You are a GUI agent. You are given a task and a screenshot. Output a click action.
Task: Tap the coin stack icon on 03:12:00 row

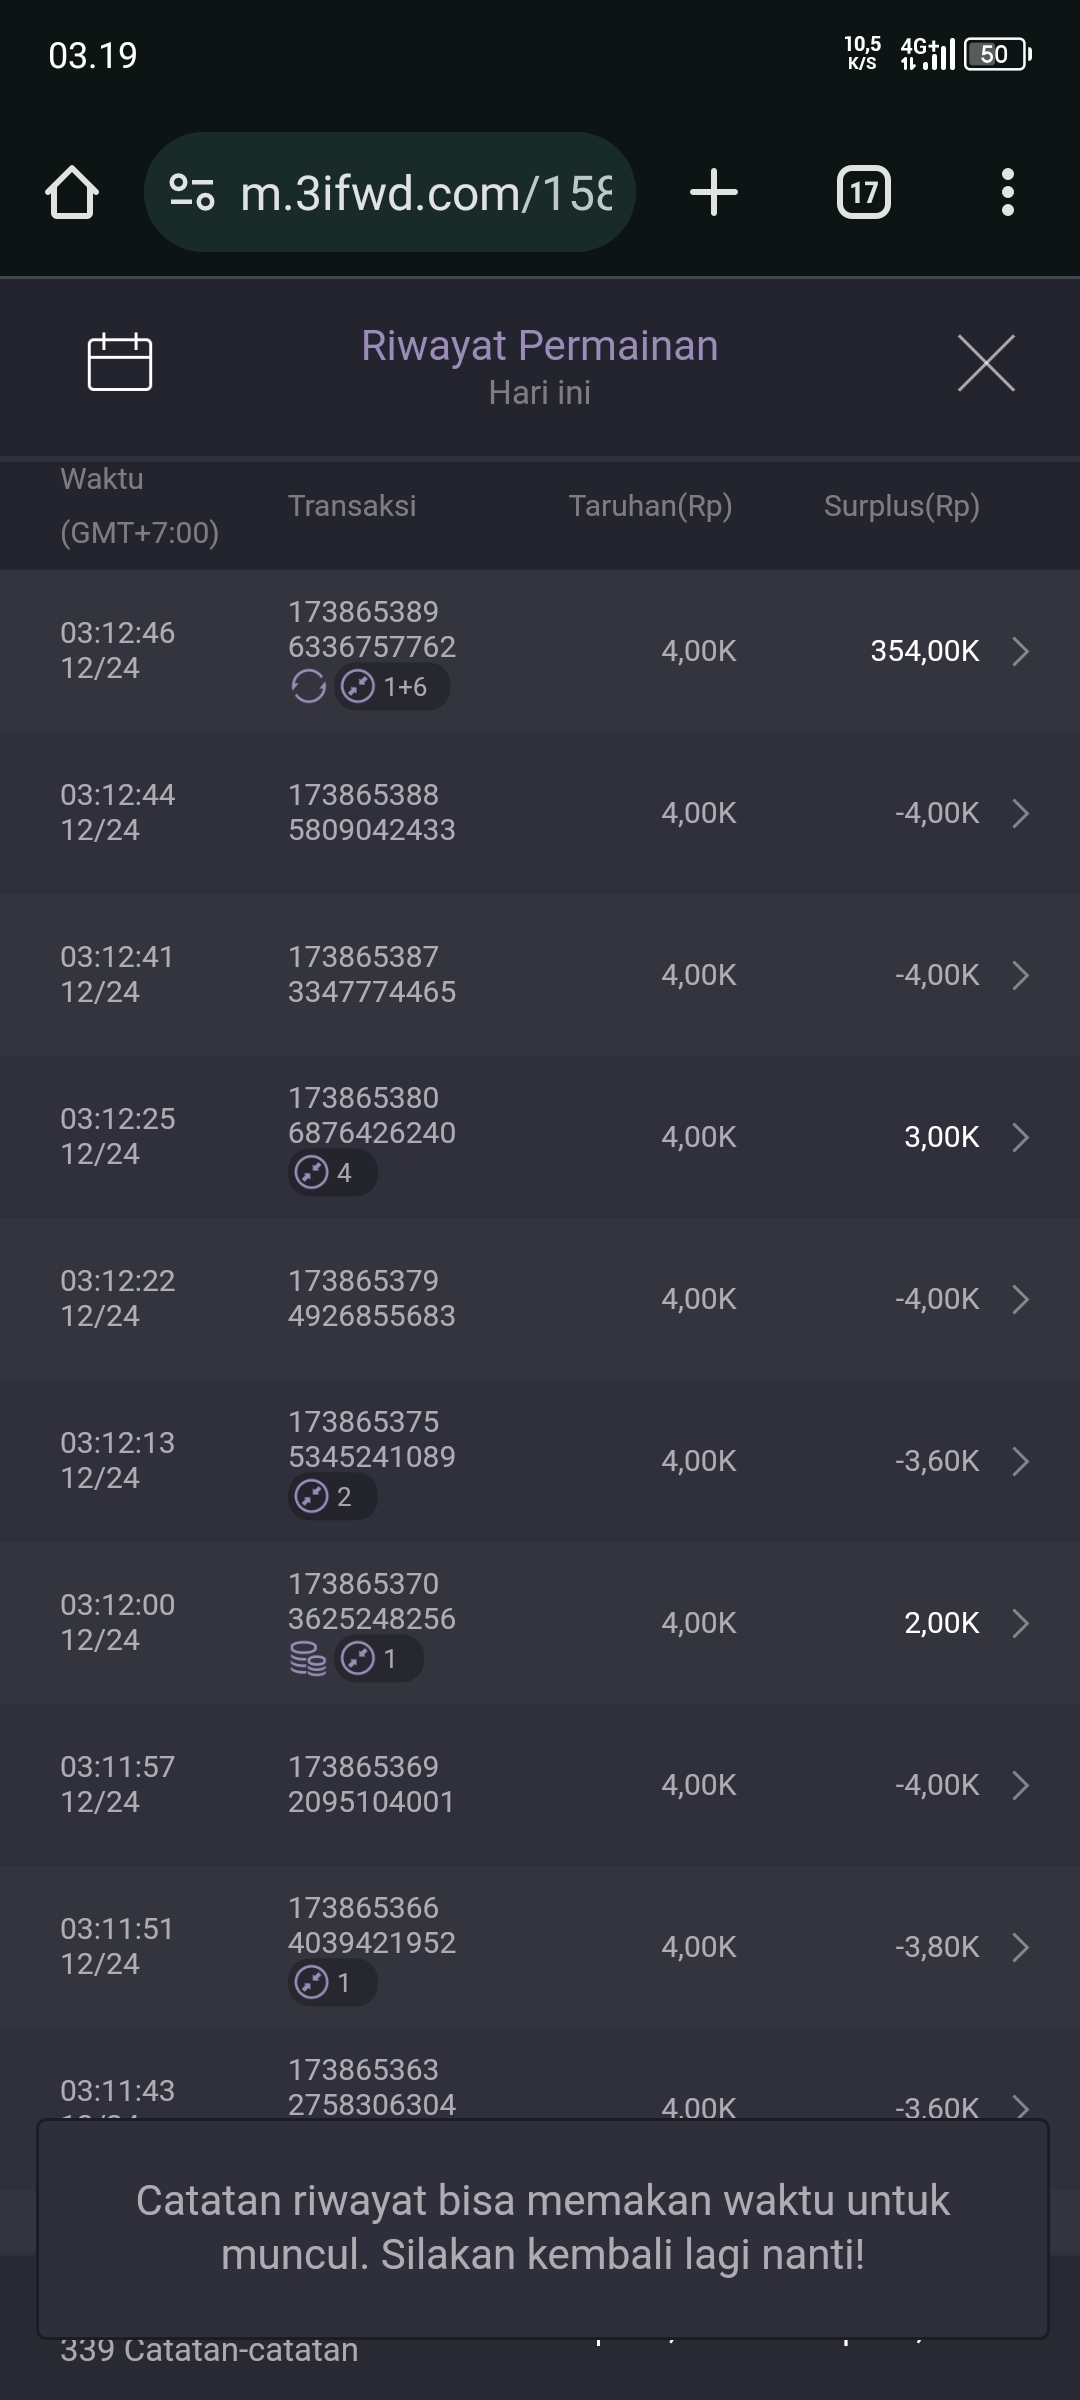click(308, 1659)
